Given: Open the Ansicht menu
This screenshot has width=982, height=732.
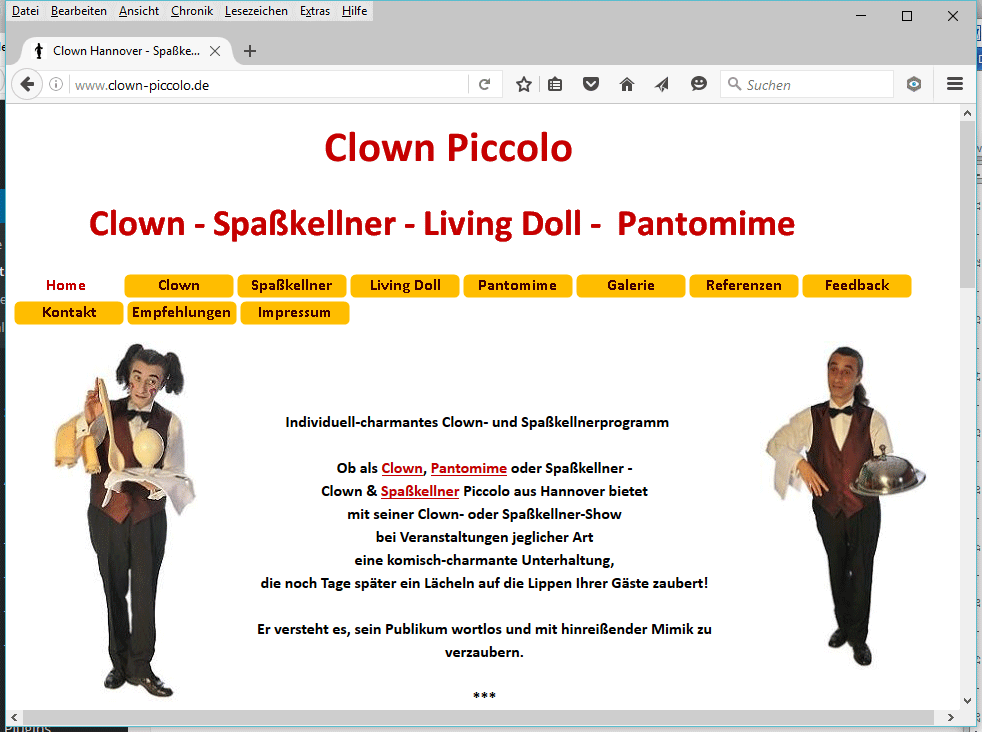Looking at the screenshot, I should [138, 11].
